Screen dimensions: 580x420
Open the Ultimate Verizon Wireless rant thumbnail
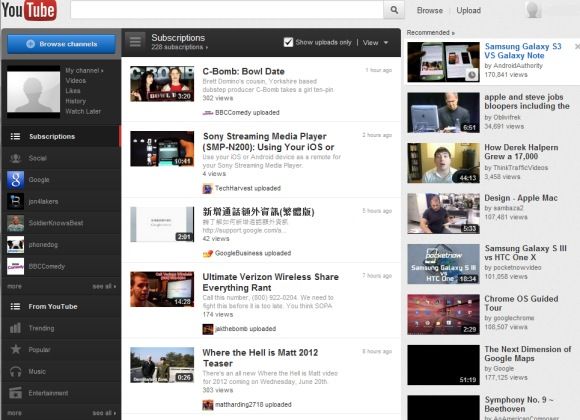162,289
